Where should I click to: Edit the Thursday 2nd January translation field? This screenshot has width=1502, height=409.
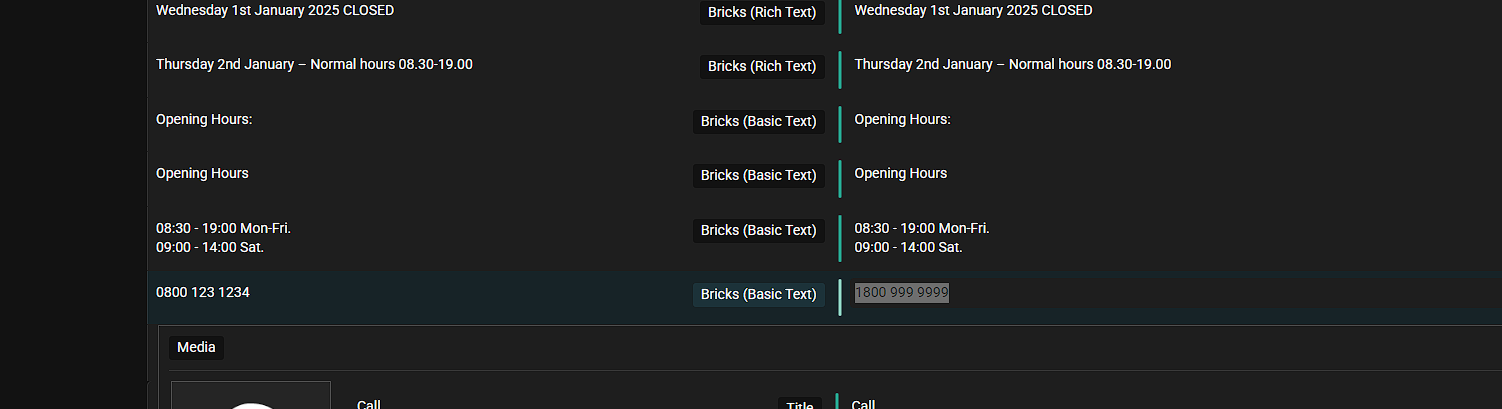tap(1012, 64)
